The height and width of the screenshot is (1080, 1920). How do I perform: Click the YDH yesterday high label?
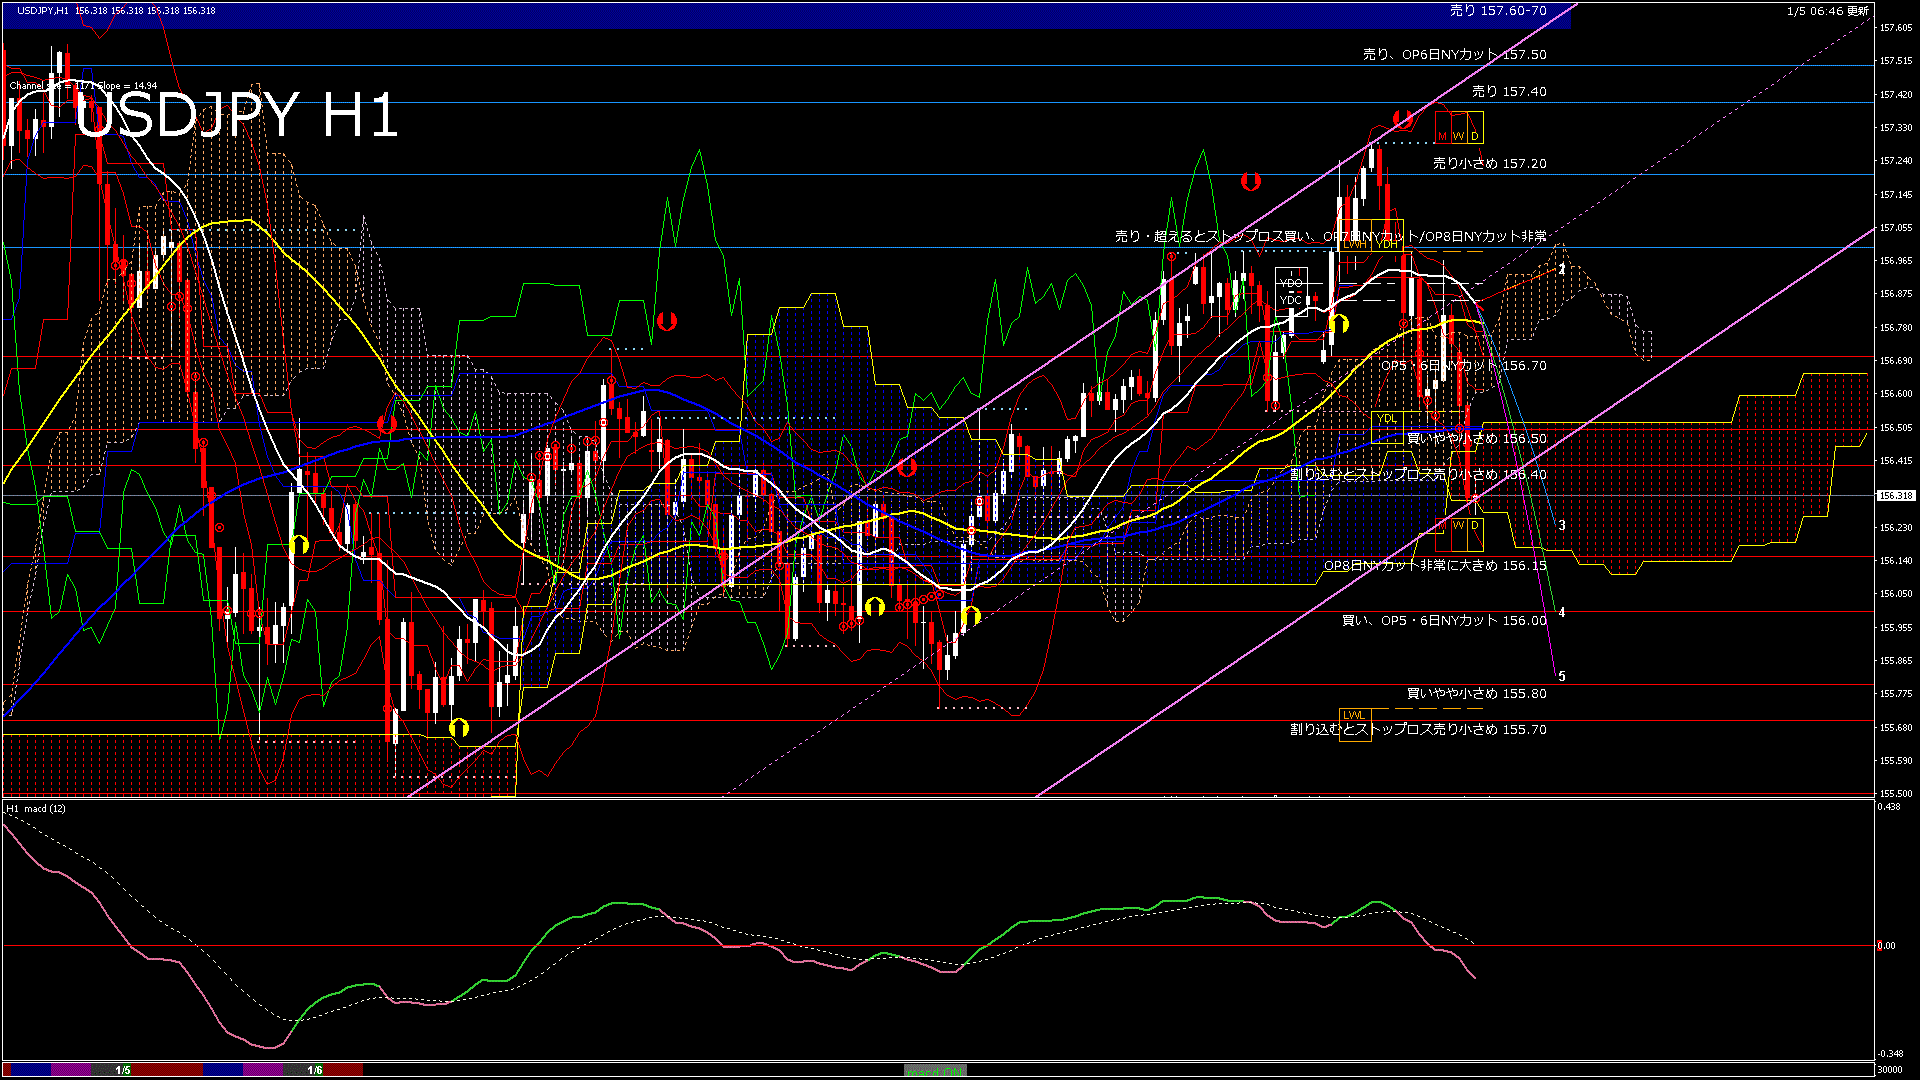click(x=1387, y=244)
